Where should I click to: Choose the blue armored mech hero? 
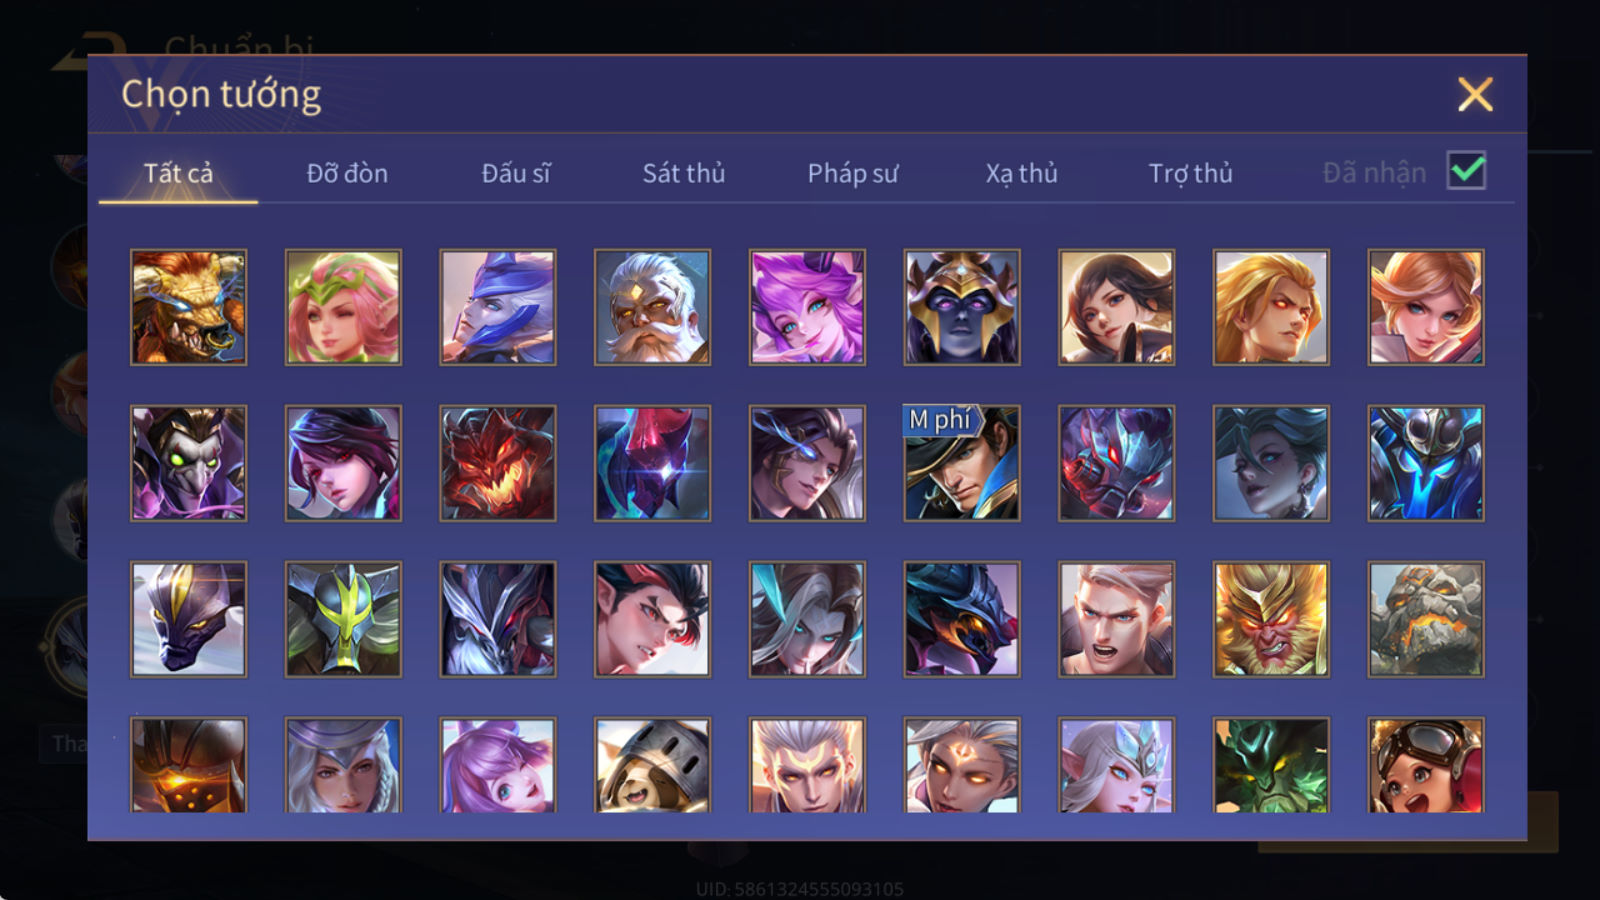1426,463
